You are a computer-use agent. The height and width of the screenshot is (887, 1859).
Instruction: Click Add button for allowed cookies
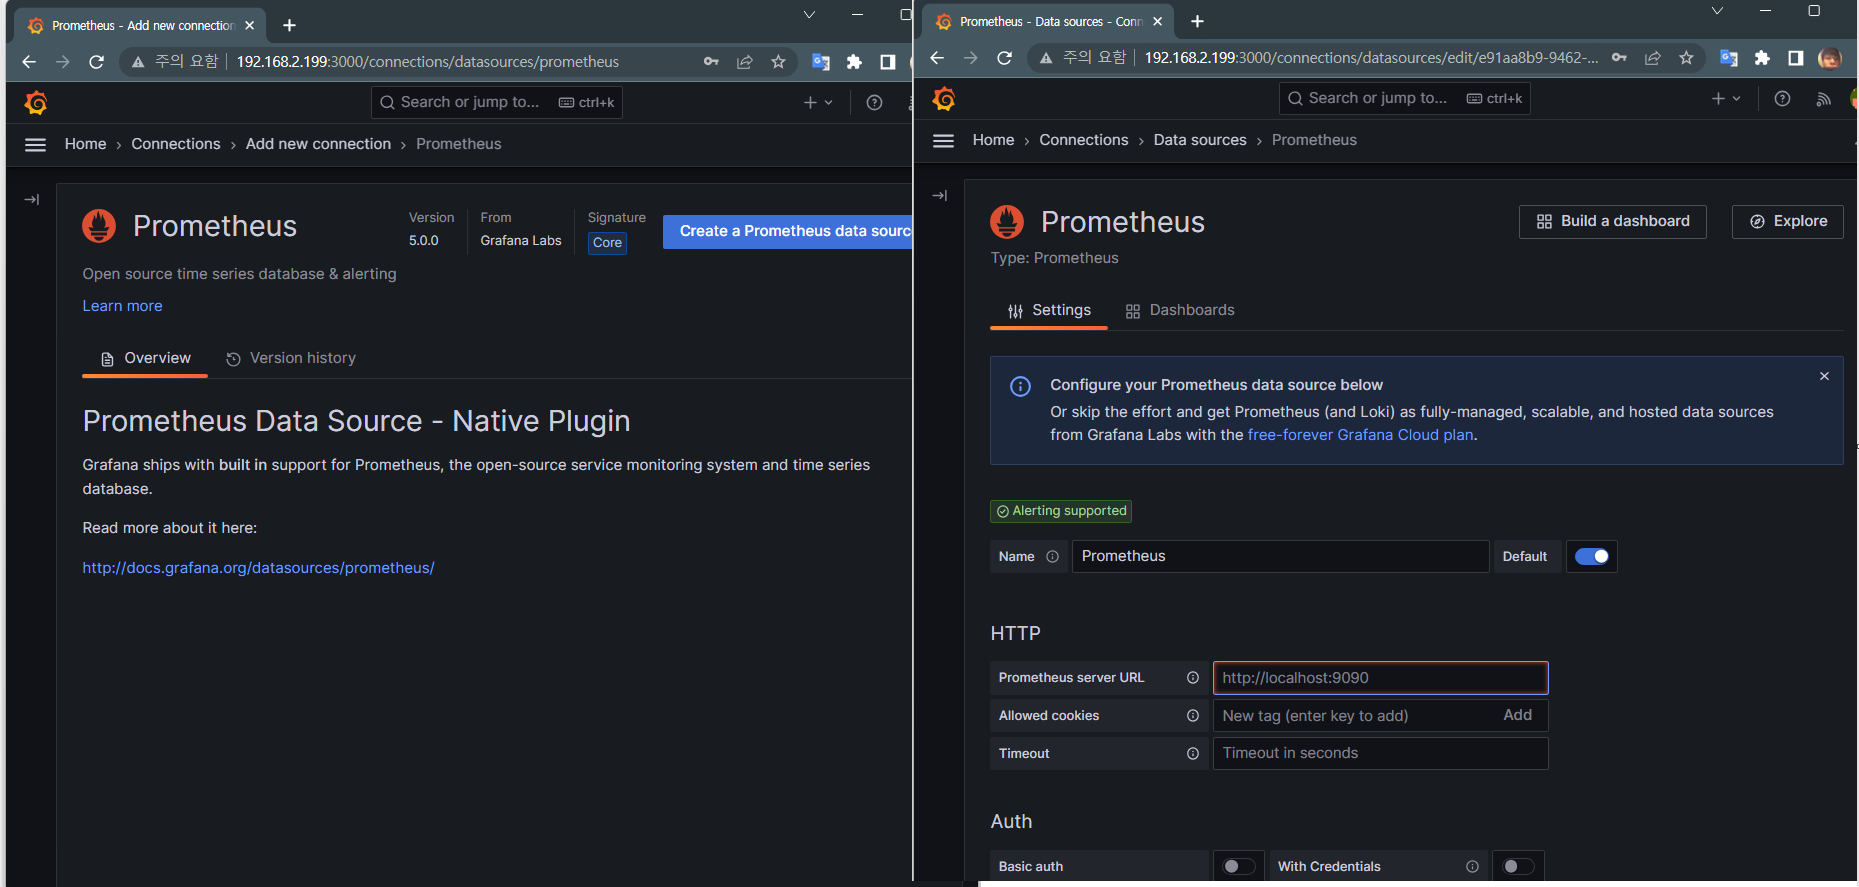tap(1517, 715)
